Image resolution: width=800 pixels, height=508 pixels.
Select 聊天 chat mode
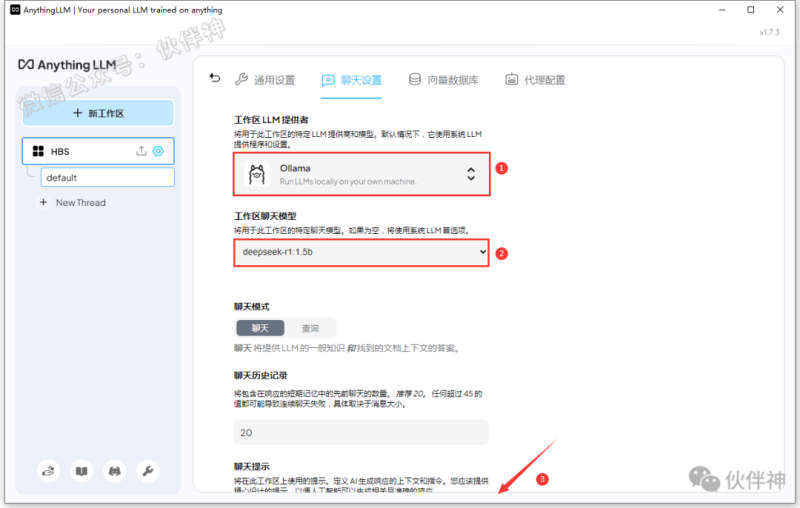tap(260, 328)
